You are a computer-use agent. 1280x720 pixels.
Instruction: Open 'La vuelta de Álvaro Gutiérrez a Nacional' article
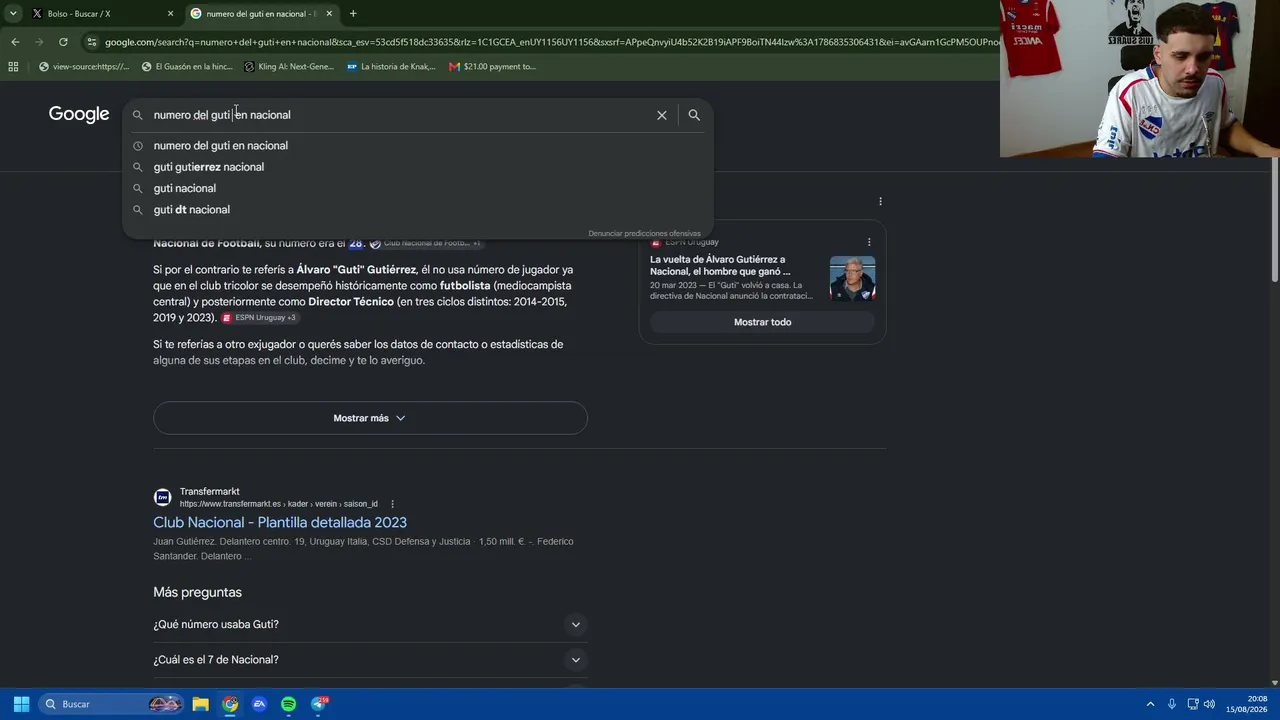tap(720, 265)
